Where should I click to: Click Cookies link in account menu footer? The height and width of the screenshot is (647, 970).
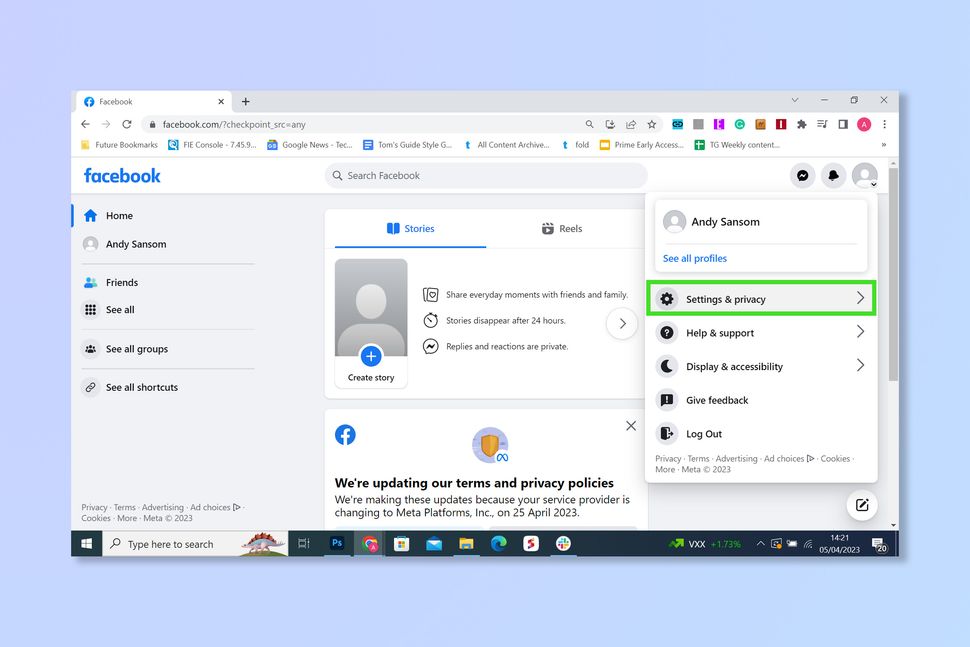click(835, 458)
